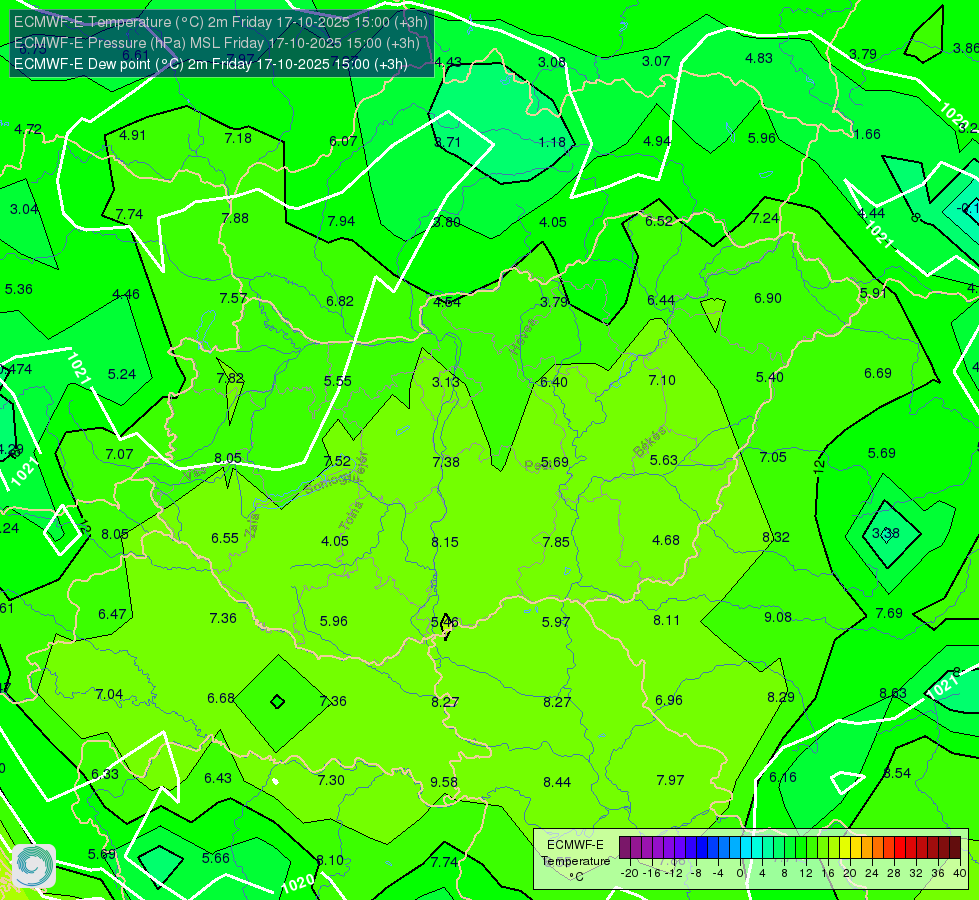Click the Heves county name
The height and width of the screenshot is (900, 979).
[x=523, y=336]
